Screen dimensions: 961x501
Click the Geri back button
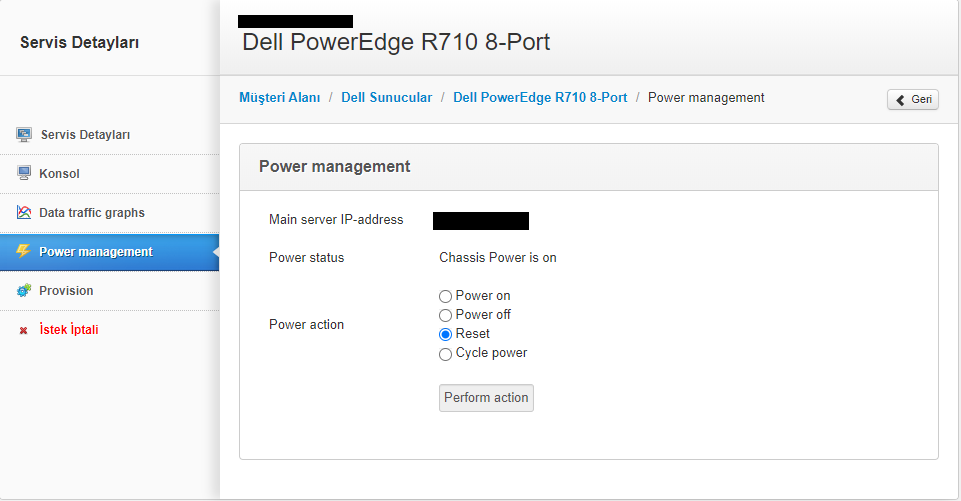click(913, 99)
